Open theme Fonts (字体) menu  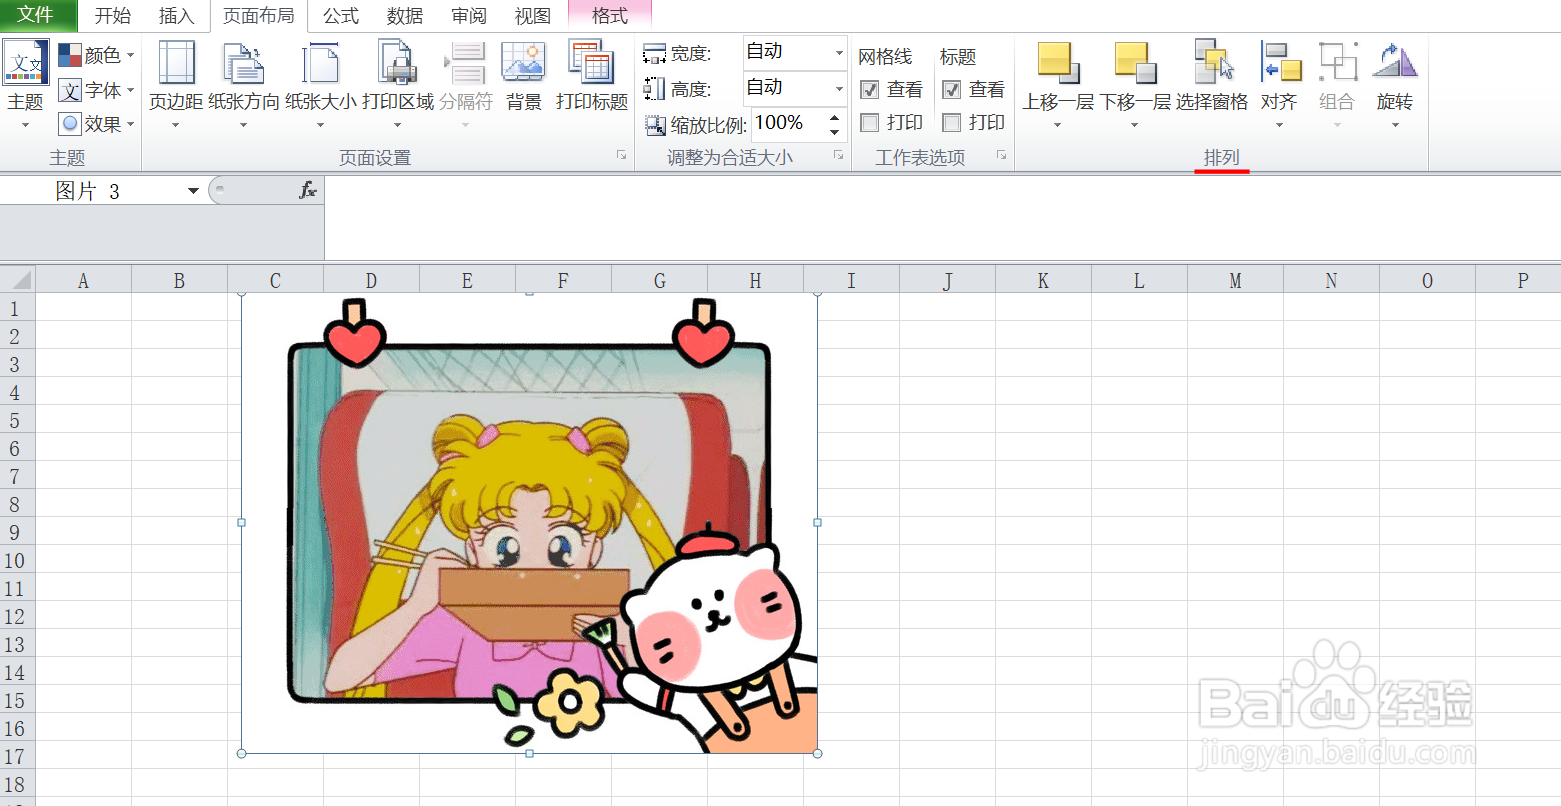(x=96, y=90)
